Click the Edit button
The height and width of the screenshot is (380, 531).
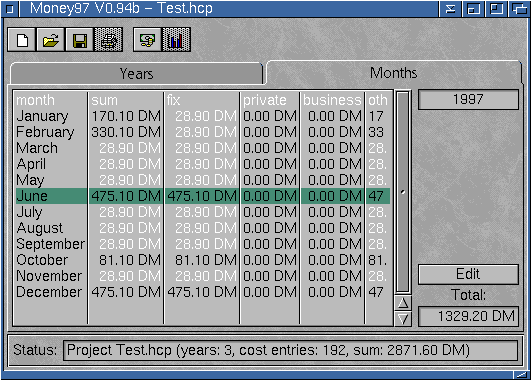pyautogui.click(x=468, y=274)
